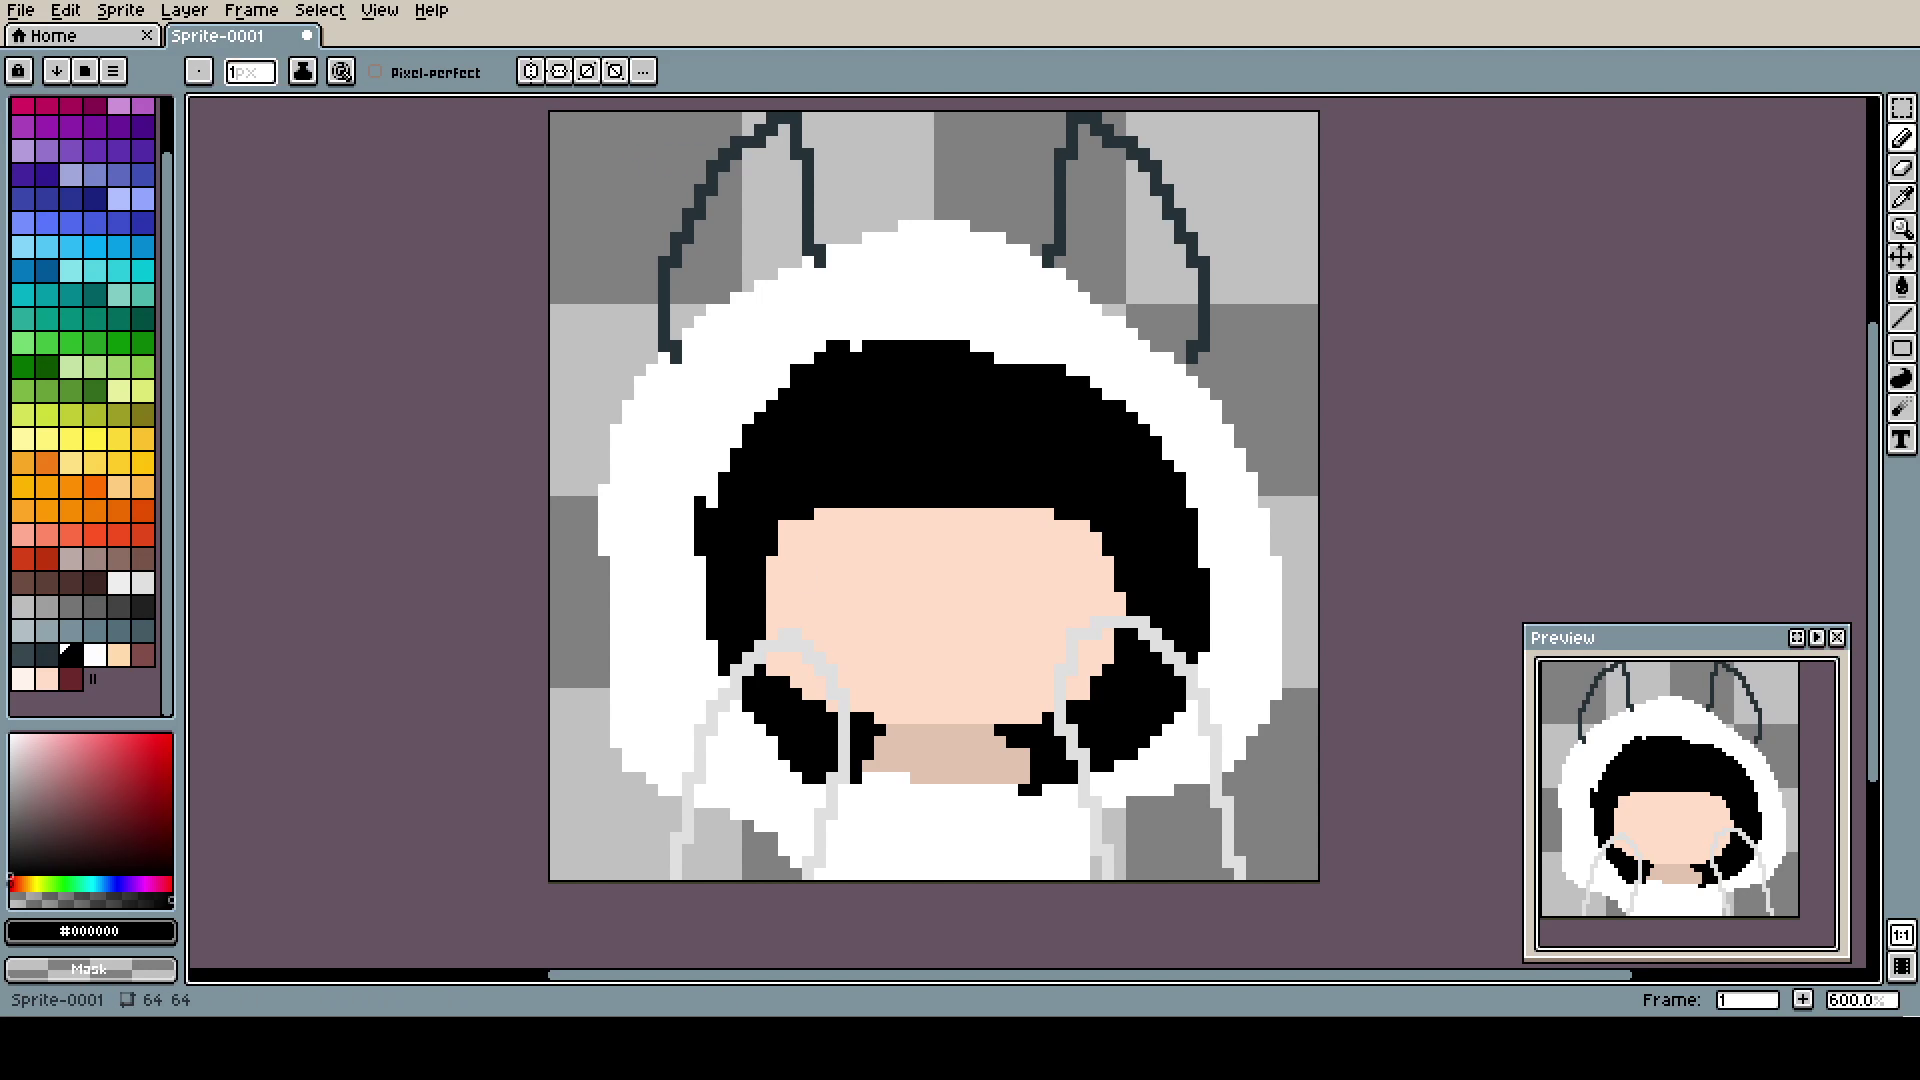Select the Line tool

point(1901,319)
